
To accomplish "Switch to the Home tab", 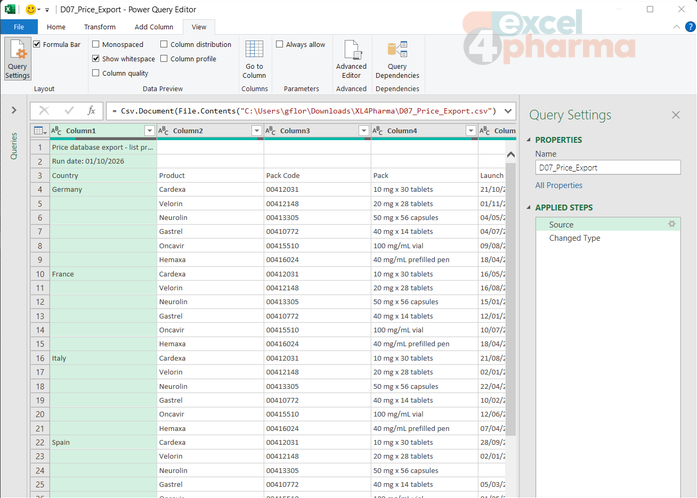I will click(x=56, y=27).
